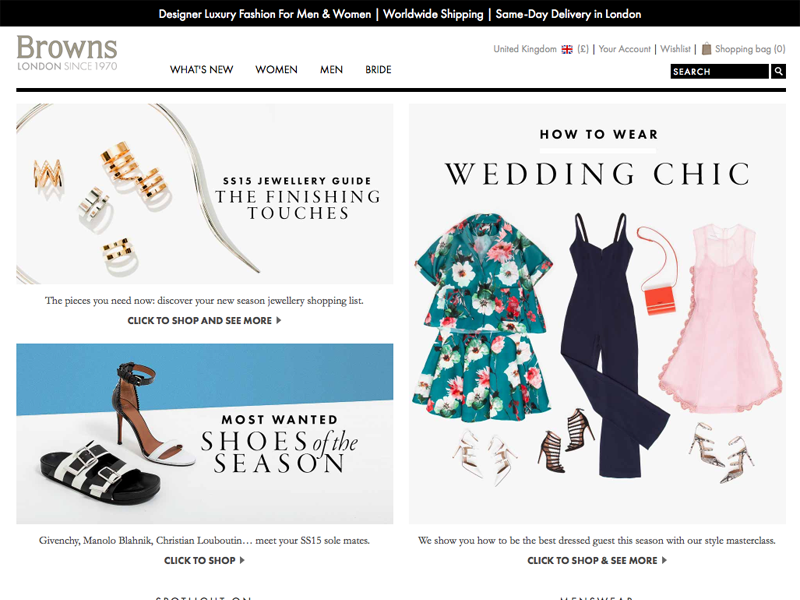Open Most Wanted Shoes of the Season banner
800x600 pixels.
pos(205,434)
